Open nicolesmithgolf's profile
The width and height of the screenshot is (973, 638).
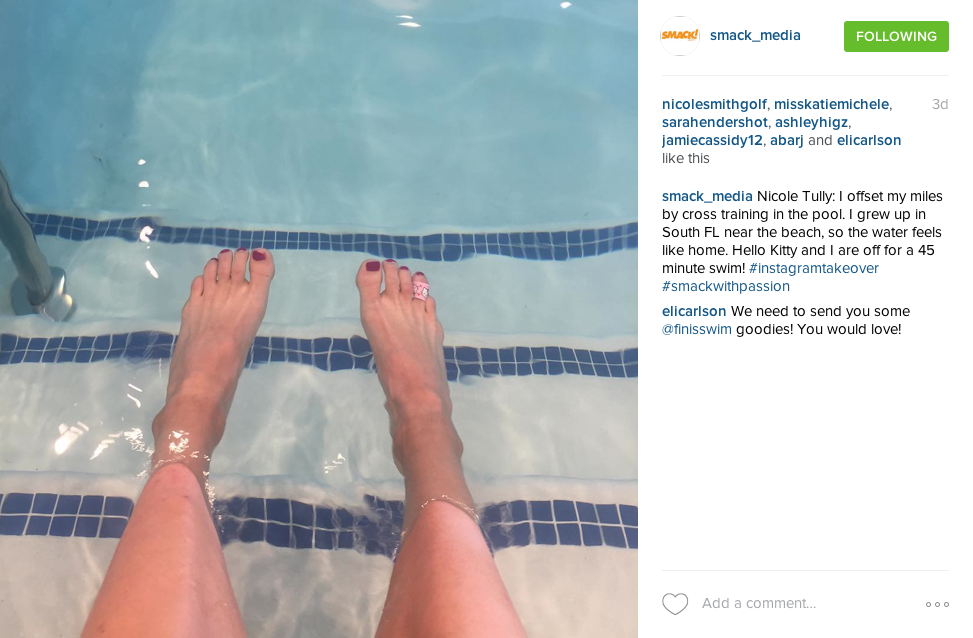(x=714, y=104)
